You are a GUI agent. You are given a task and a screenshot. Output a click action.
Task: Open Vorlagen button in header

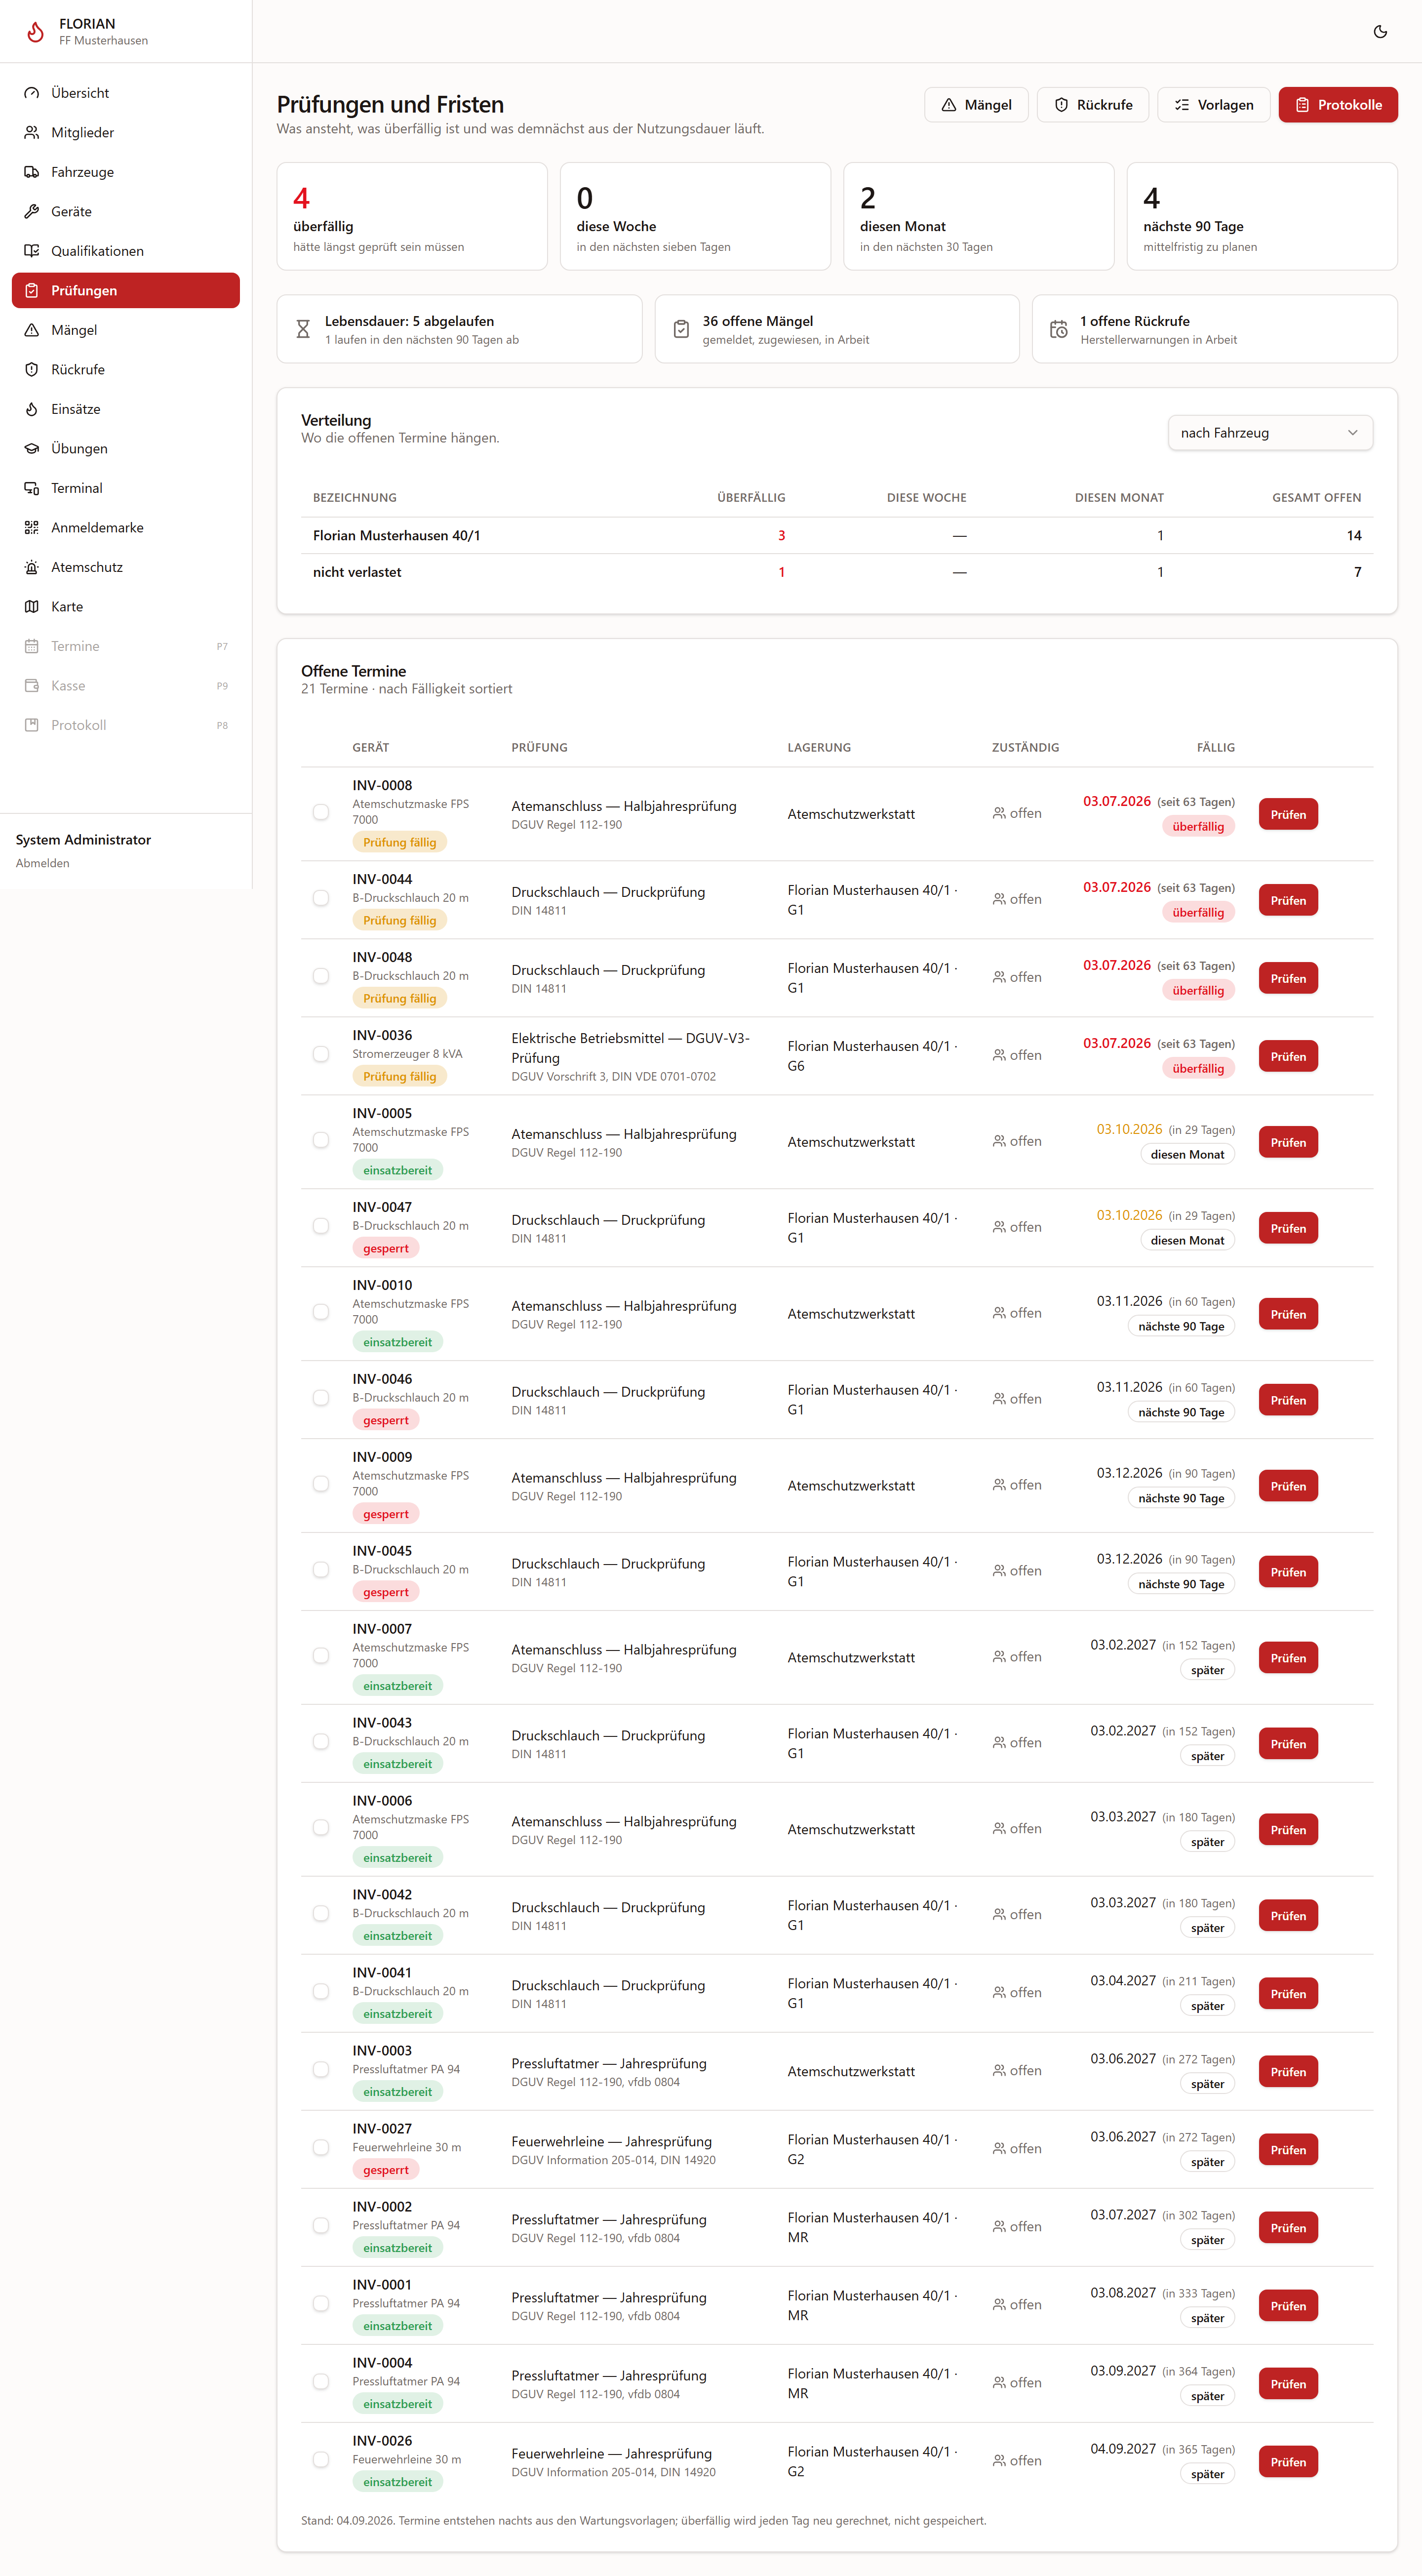point(1214,105)
